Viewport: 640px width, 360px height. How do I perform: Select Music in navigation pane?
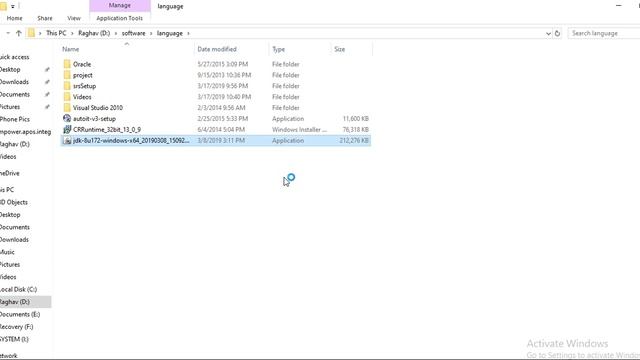pyautogui.click(x=7, y=252)
